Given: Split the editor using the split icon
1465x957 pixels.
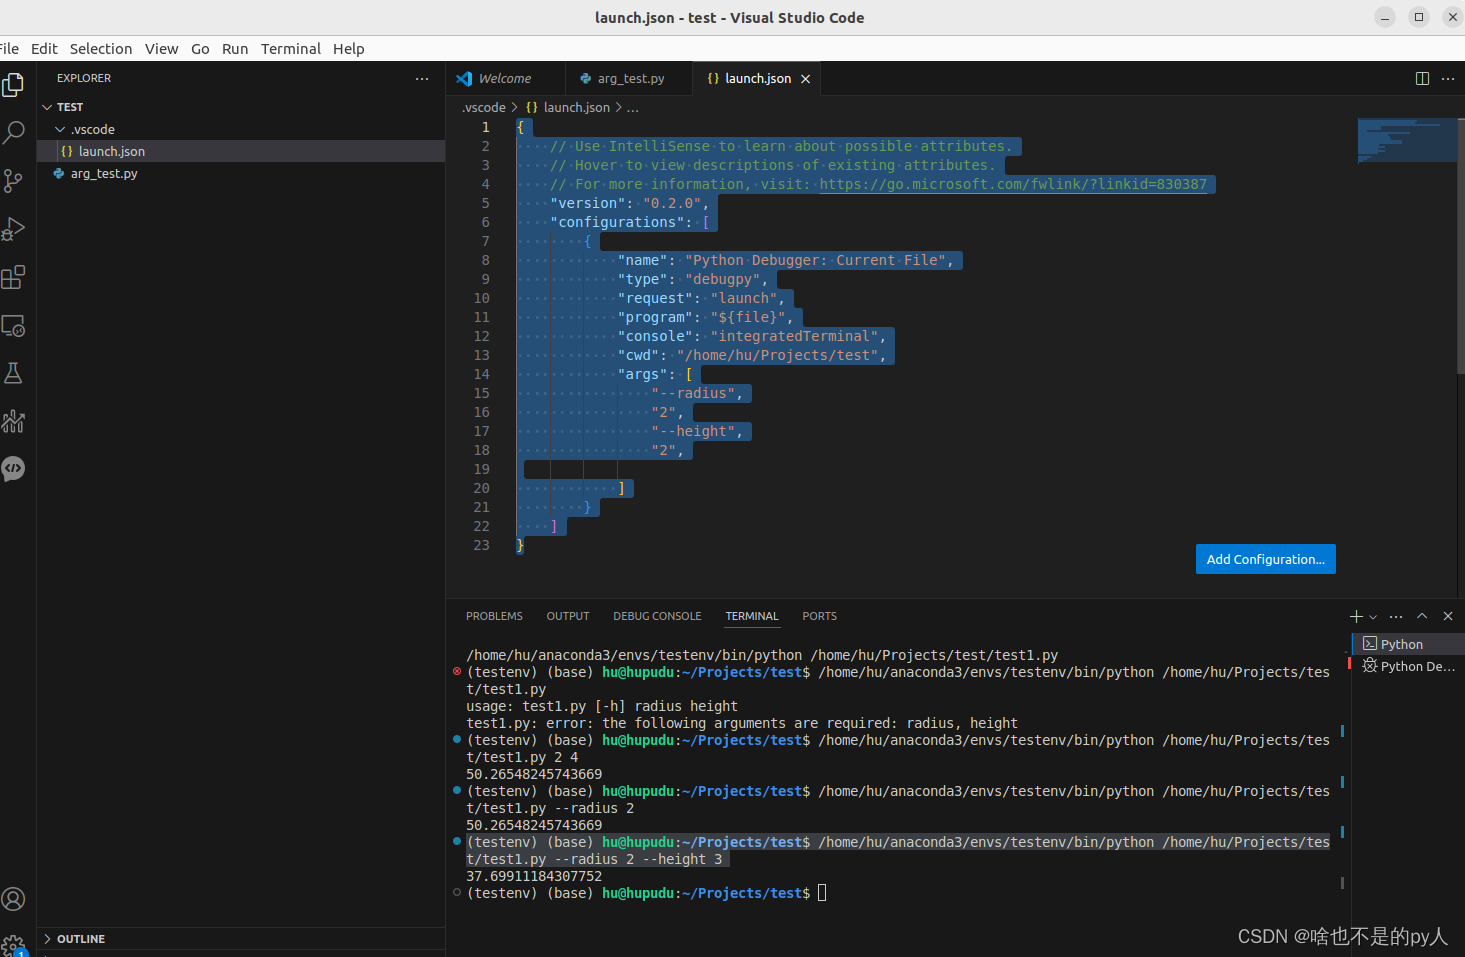Looking at the screenshot, I should (1422, 78).
